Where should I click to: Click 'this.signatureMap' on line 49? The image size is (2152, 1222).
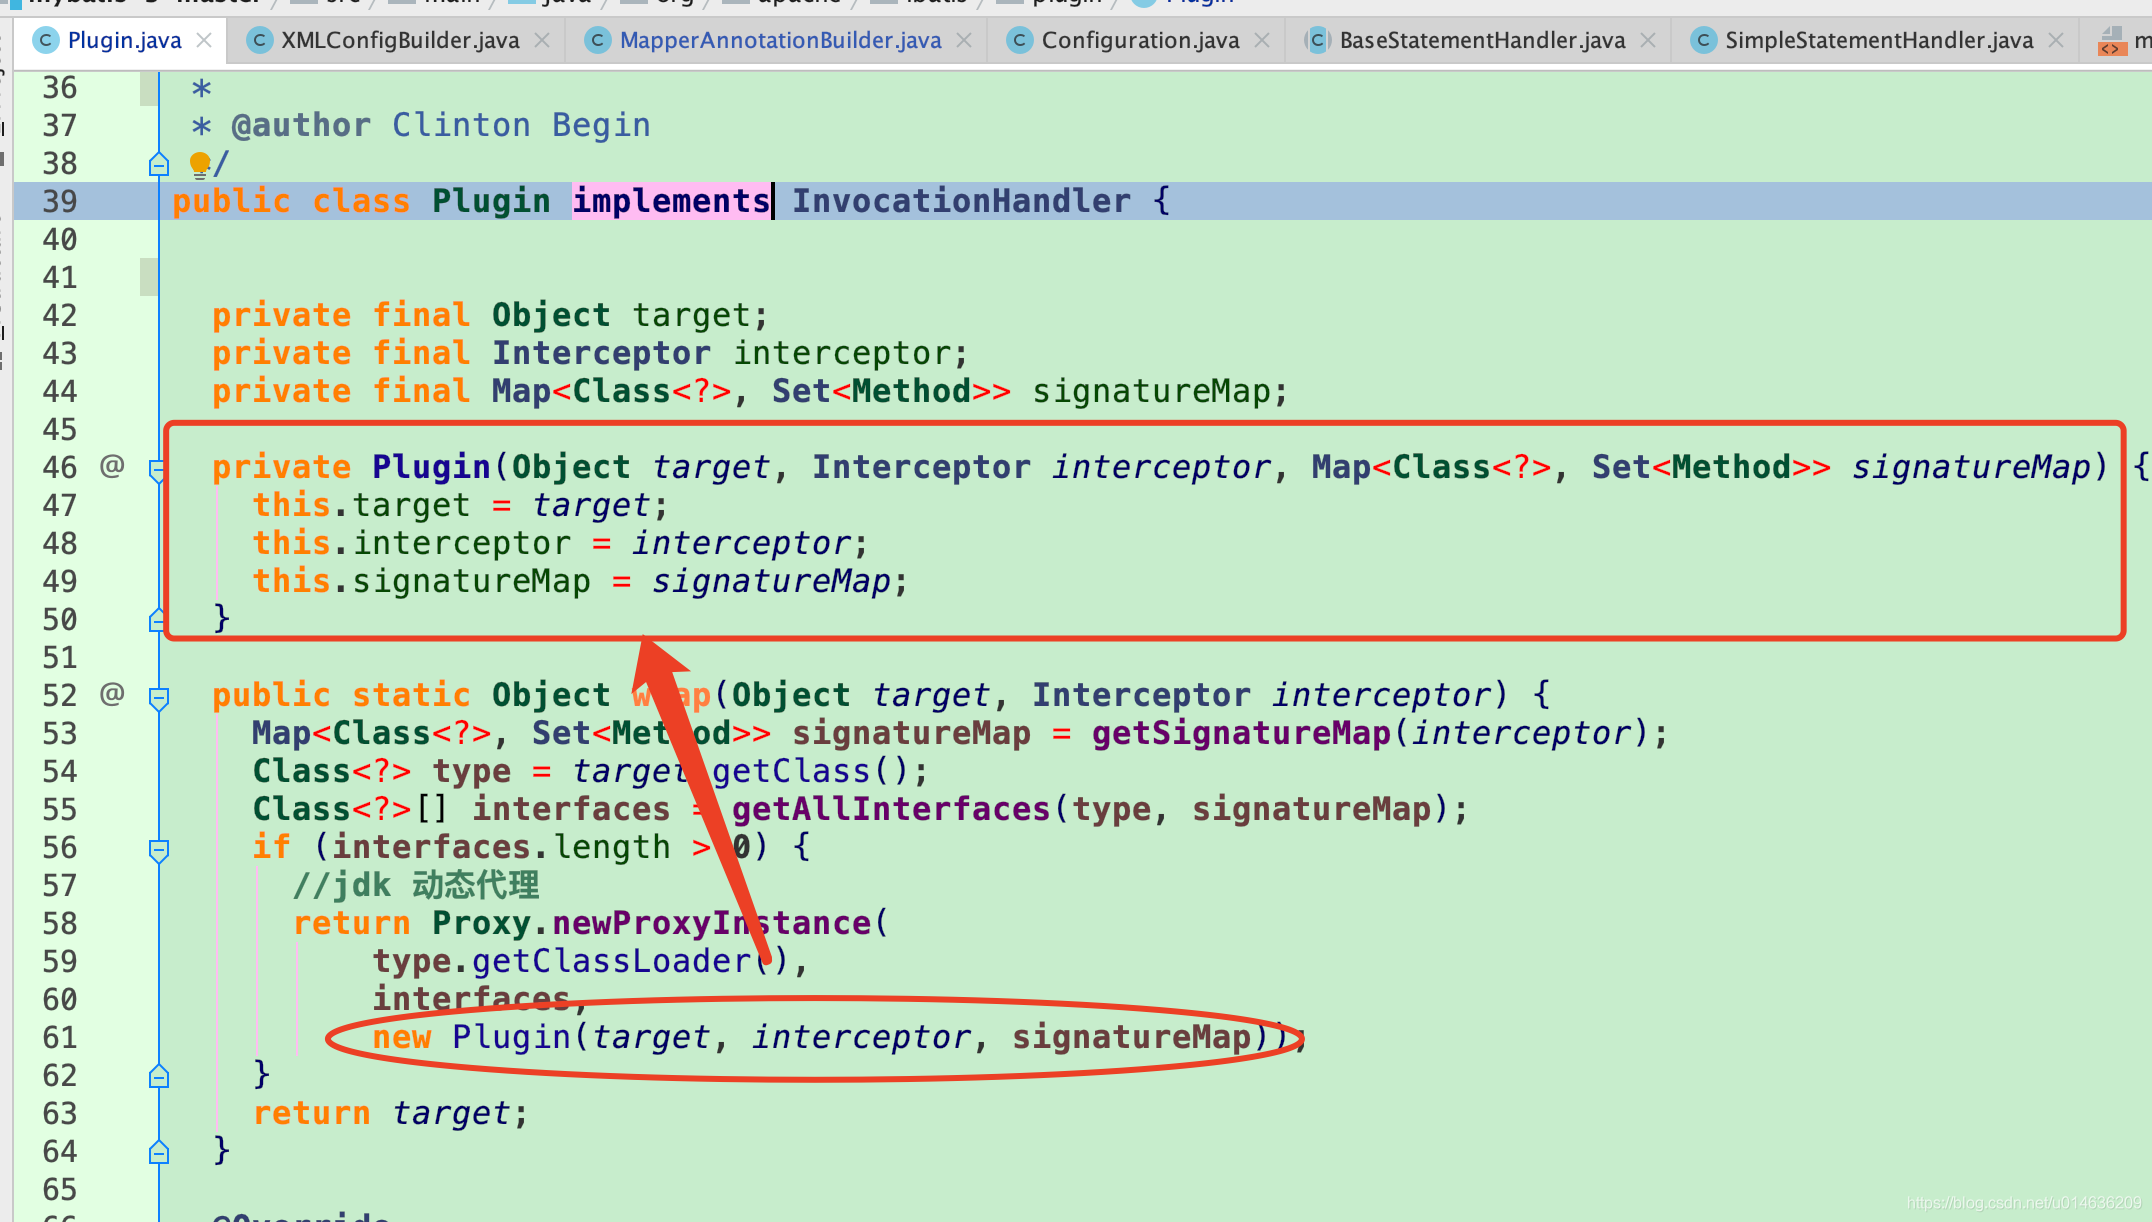(x=421, y=581)
